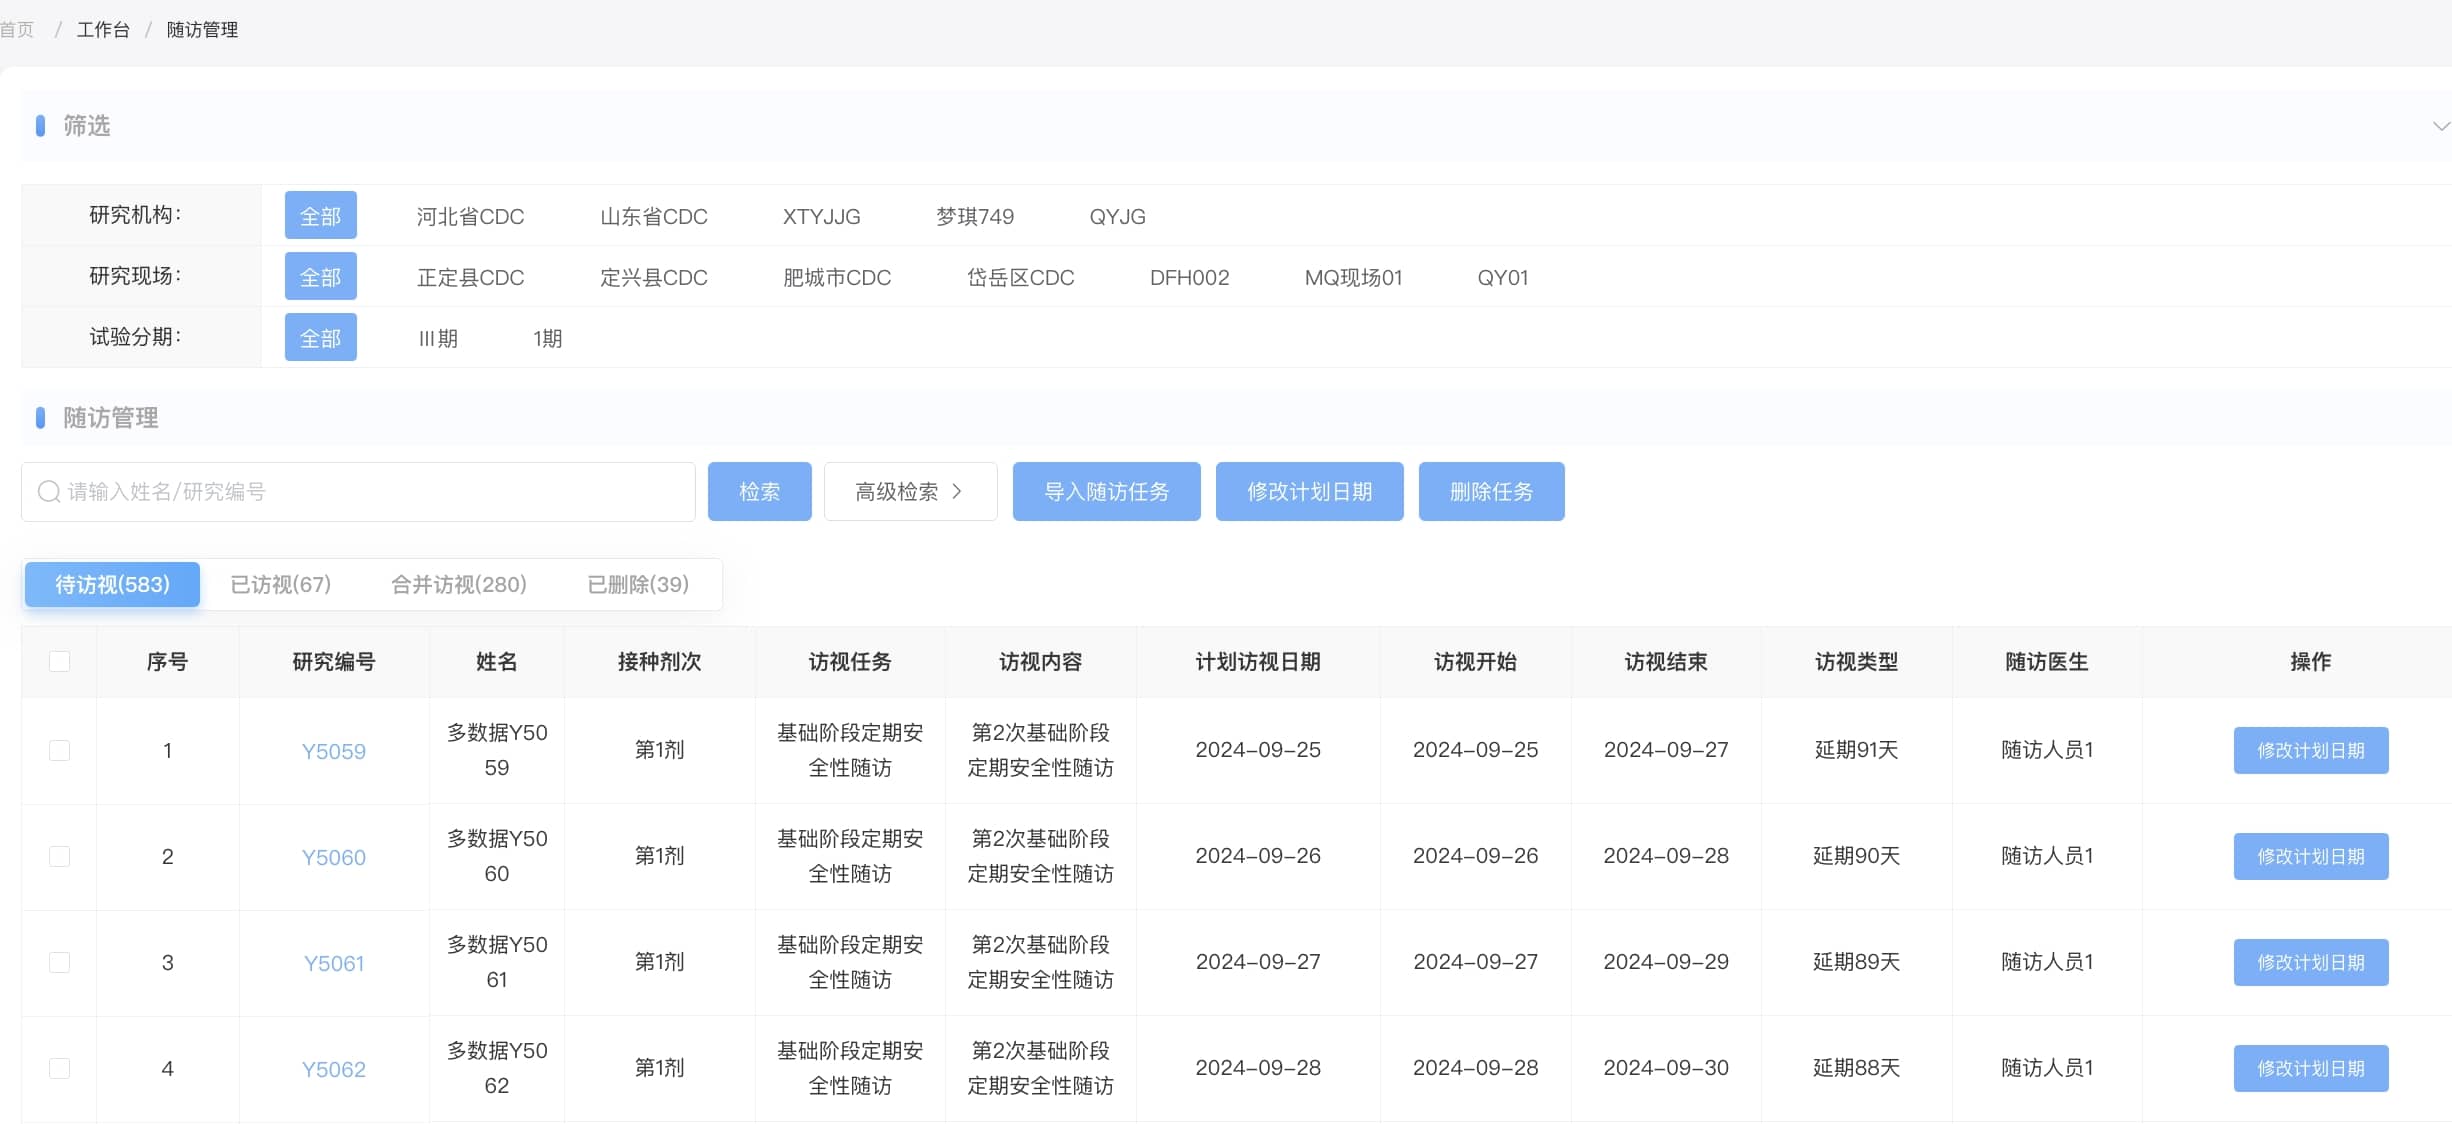This screenshot has height=1124, width=2452.
Task: Go to 首页 breadcrumb
Action: 17,30
